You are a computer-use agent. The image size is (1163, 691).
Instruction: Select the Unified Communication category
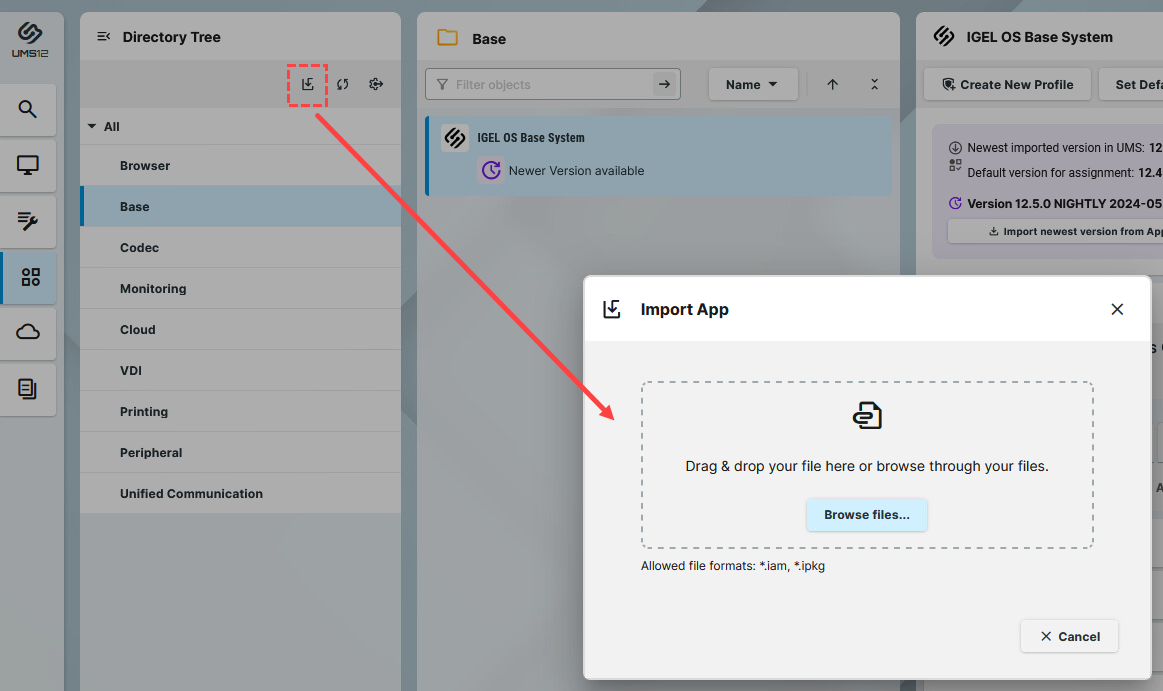point(191,494)
